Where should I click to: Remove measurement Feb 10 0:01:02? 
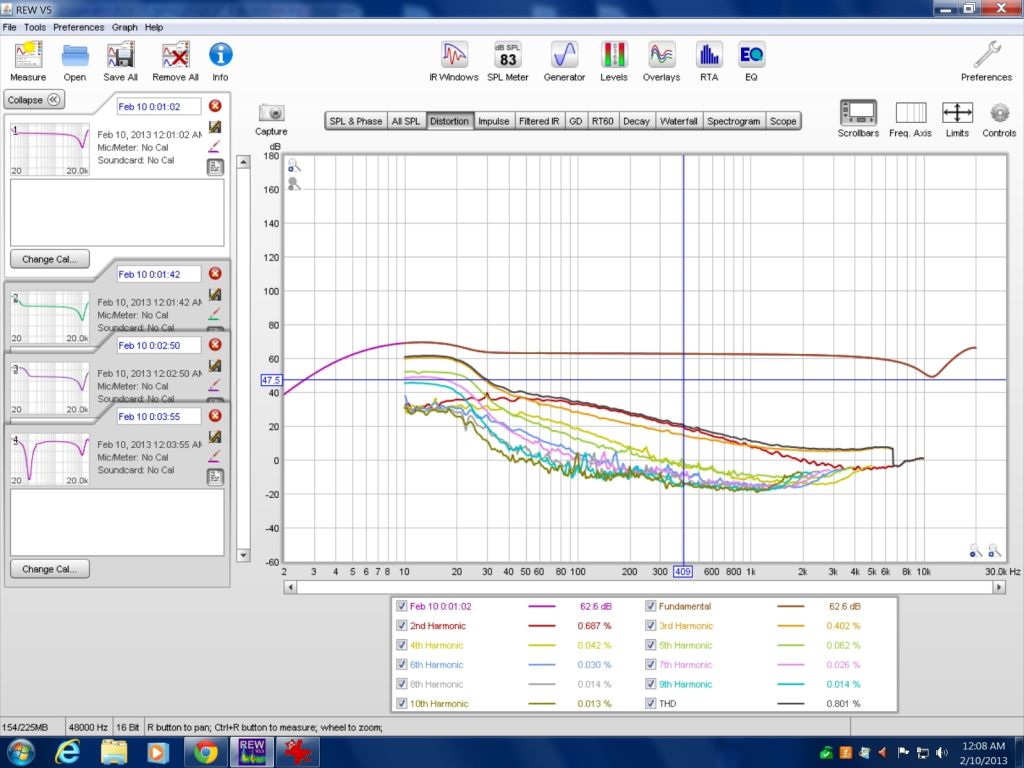(215, 106)
